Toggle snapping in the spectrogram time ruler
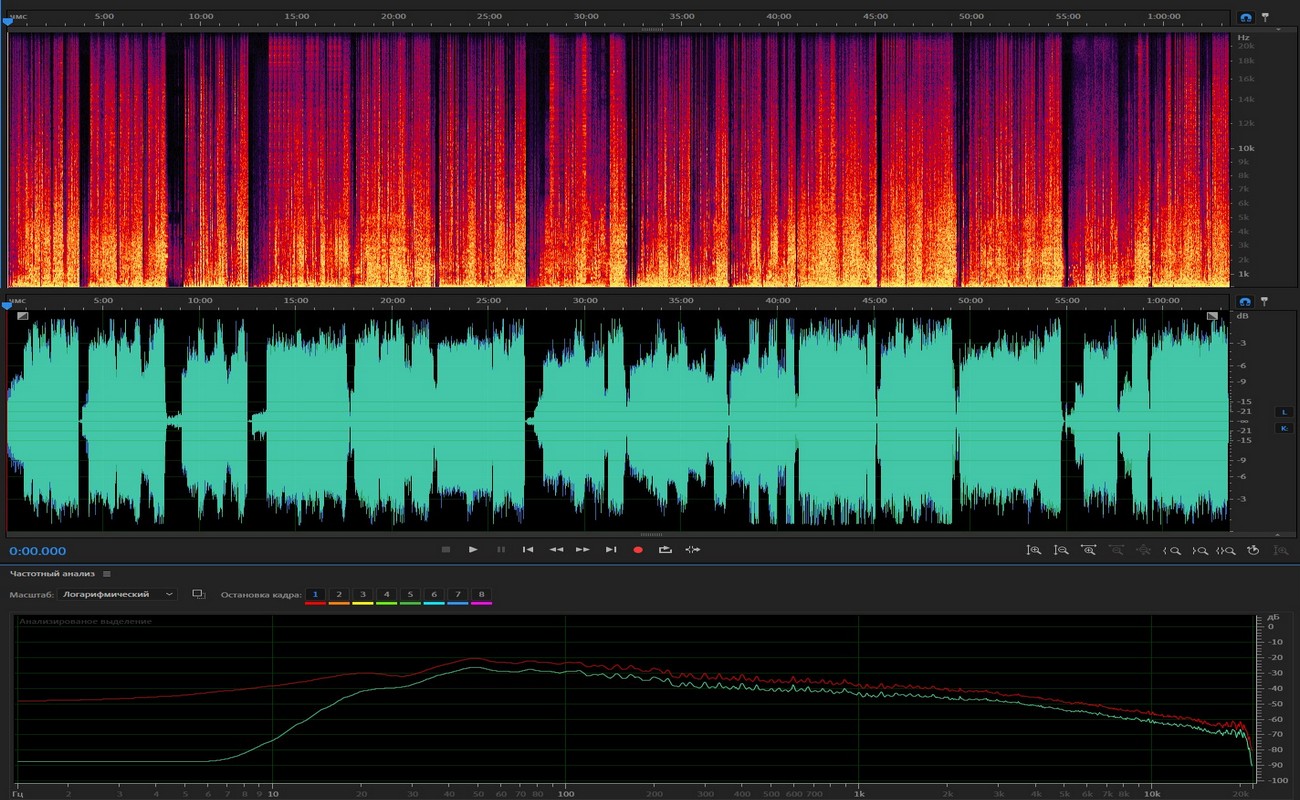Screen dimensions: 1300x800 (x=1245, y=18)
